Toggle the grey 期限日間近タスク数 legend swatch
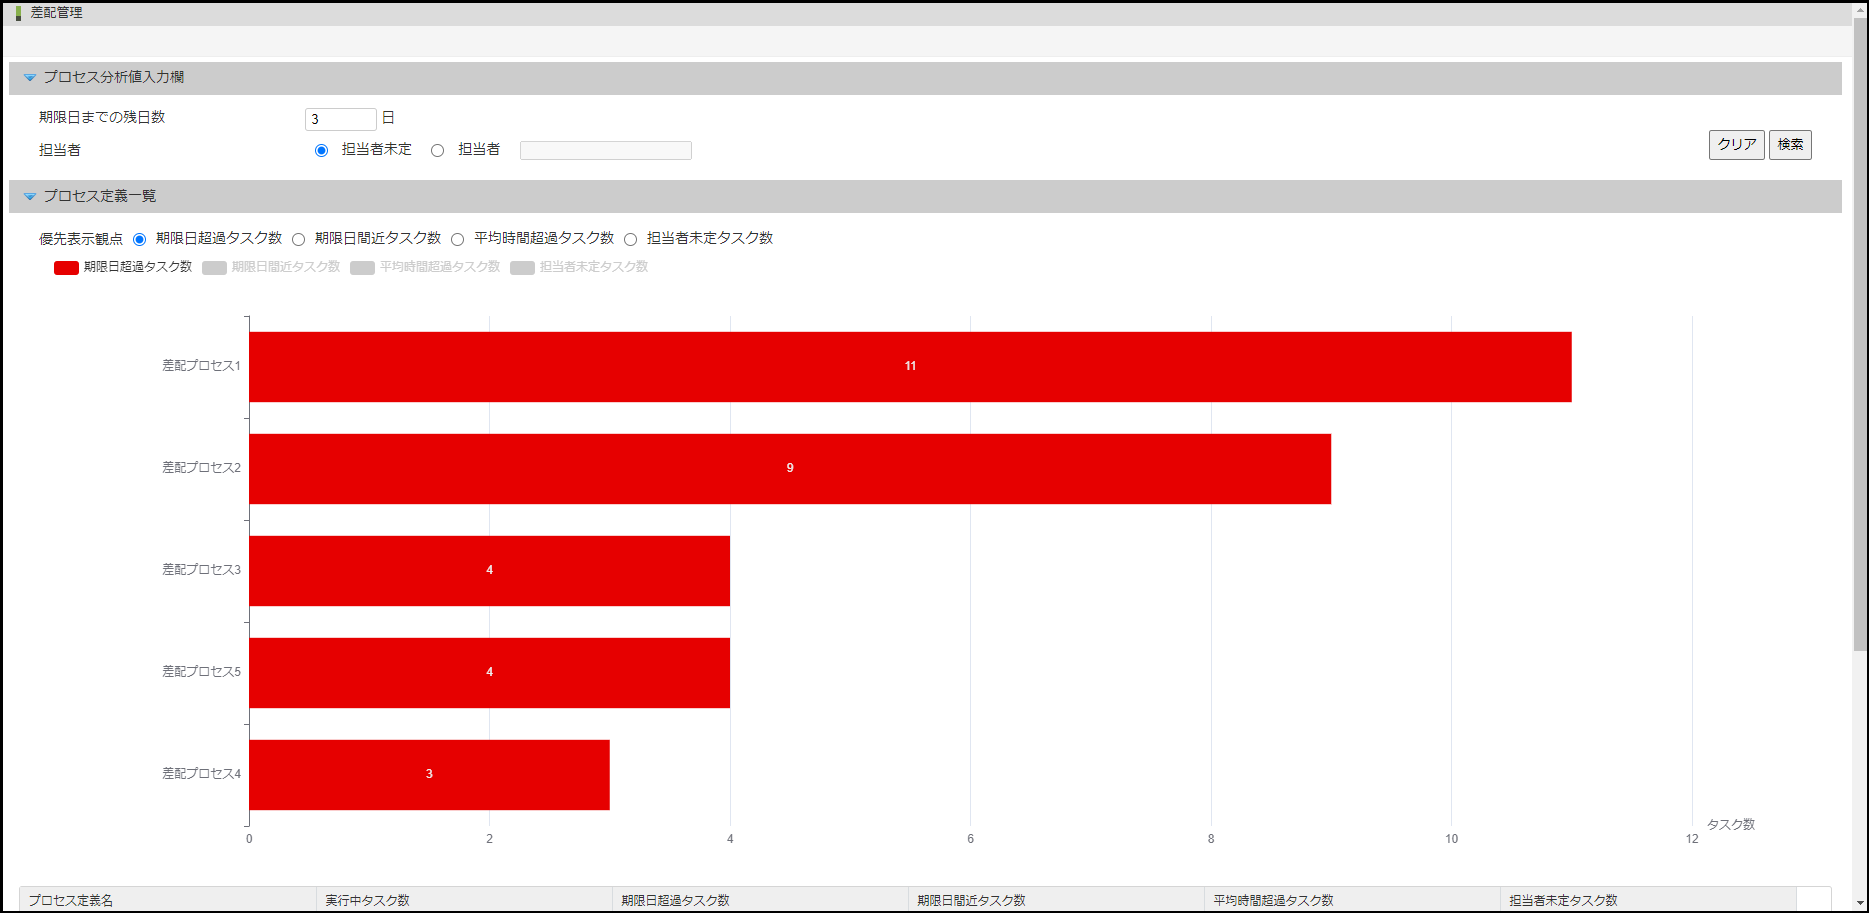 point(214,267)
